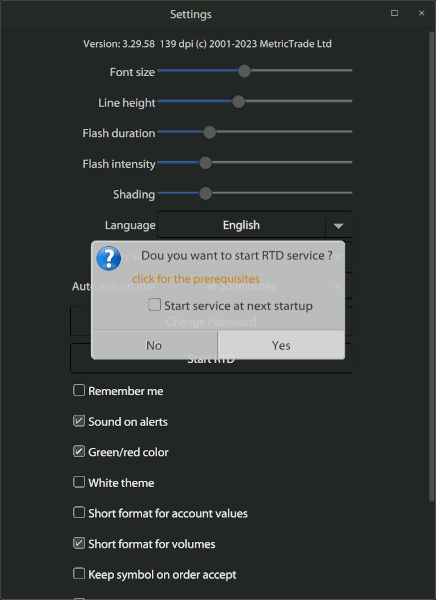Disable Sound on alerts
This screenshot has width=436, height=600.
pos(79,421)
